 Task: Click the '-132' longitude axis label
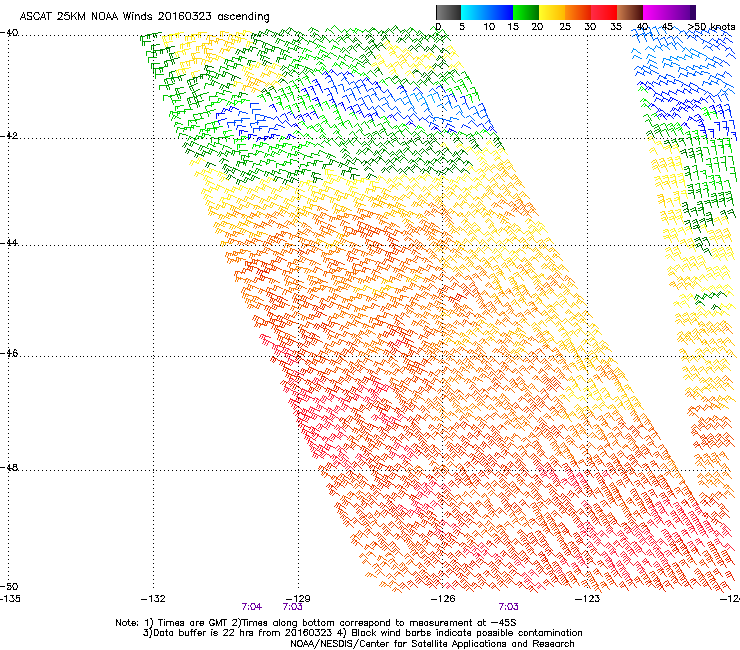[153, 599]
